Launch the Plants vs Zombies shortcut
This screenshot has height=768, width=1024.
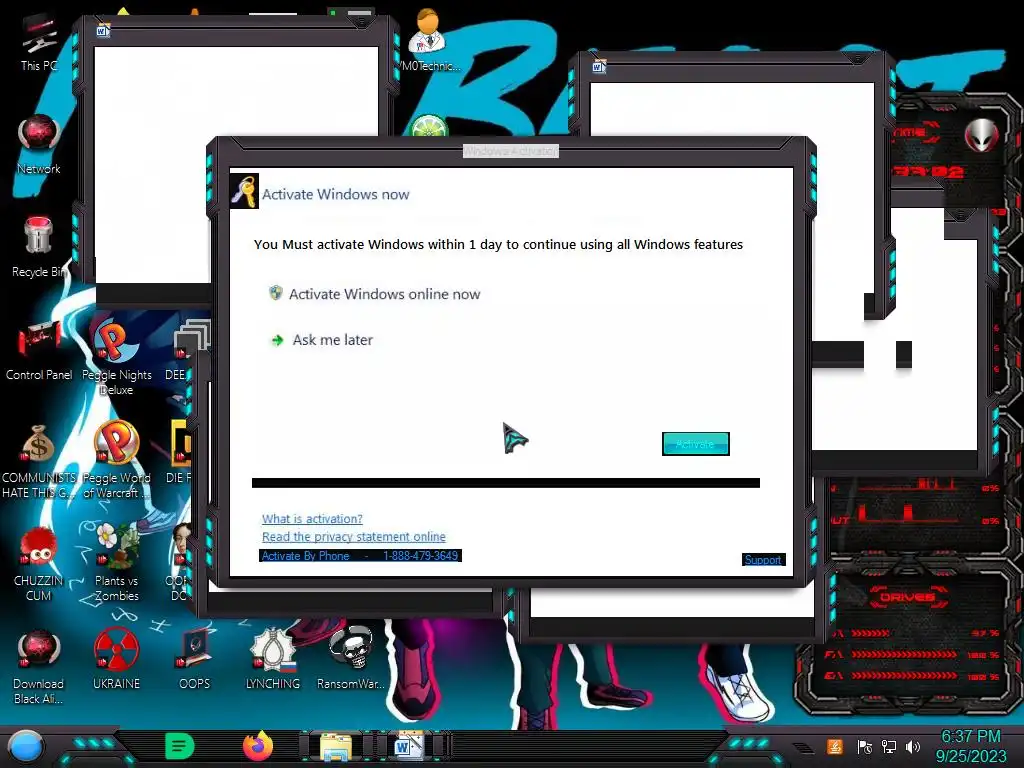(x=116, y=563)
